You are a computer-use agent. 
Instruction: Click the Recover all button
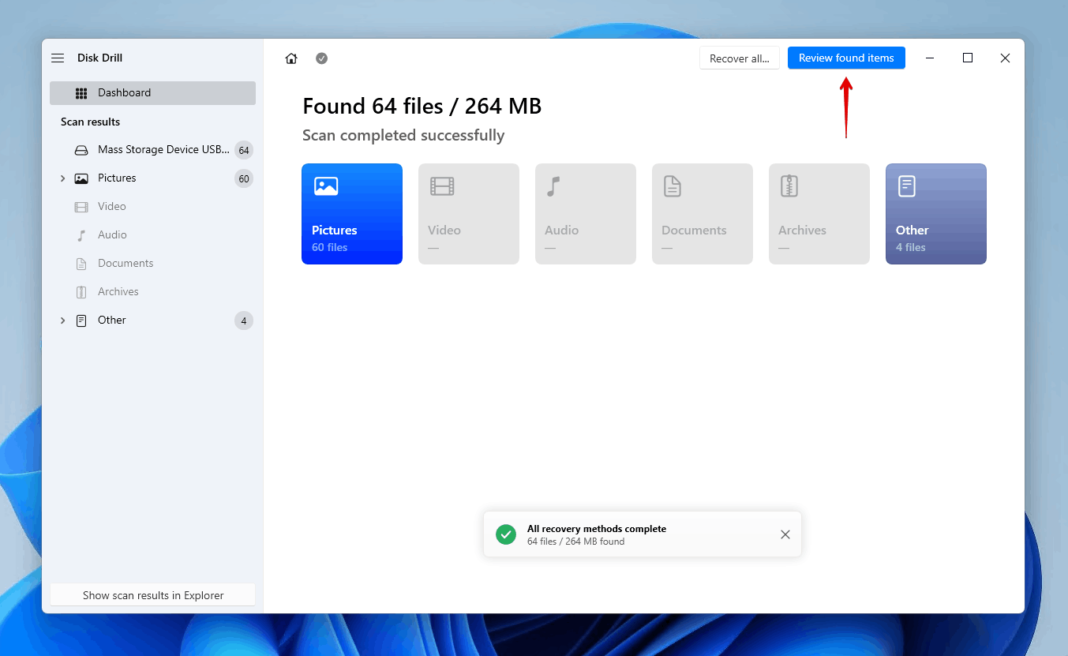[x=739, y=57]
